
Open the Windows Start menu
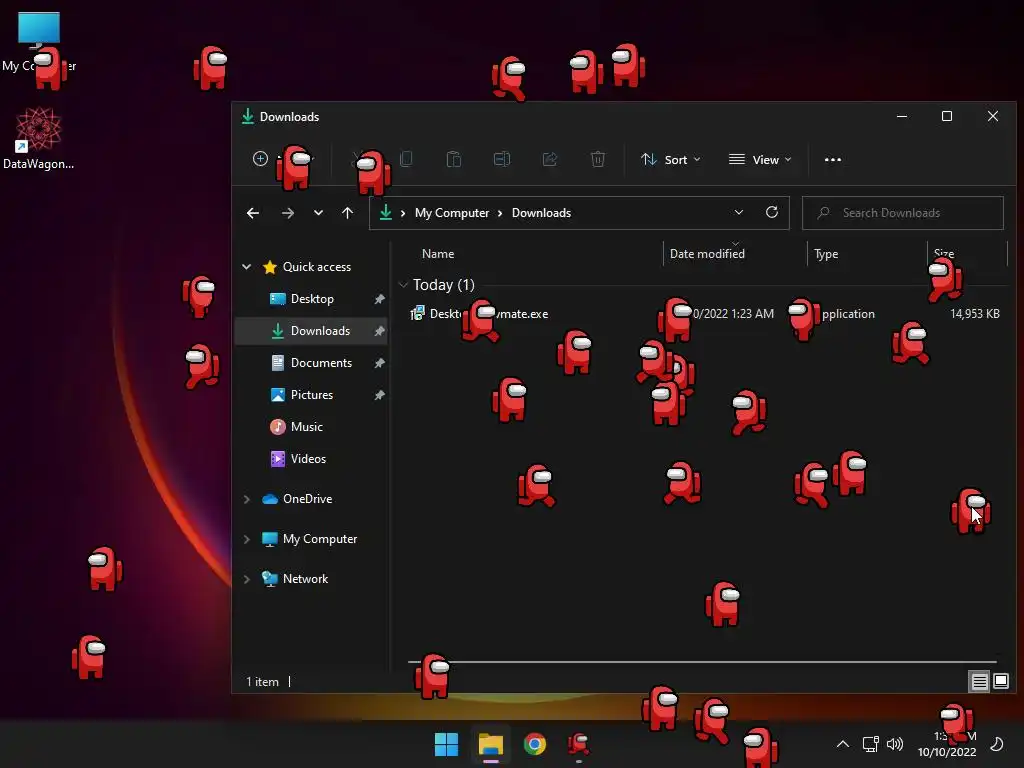(446, 744)
